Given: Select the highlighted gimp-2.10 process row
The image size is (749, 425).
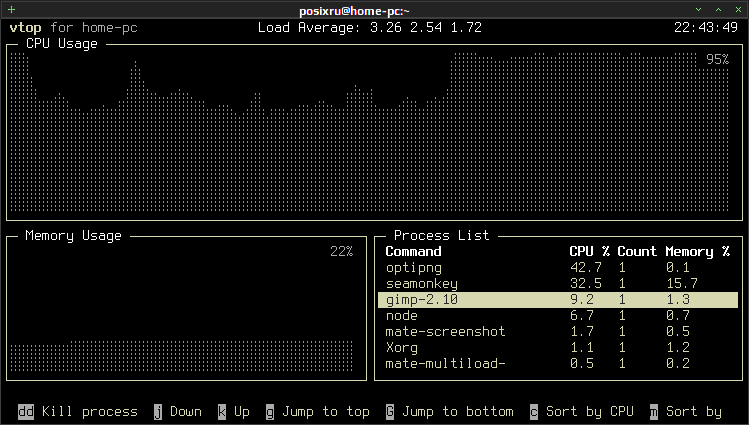Looking at the screenshot, I should (558, 299).
